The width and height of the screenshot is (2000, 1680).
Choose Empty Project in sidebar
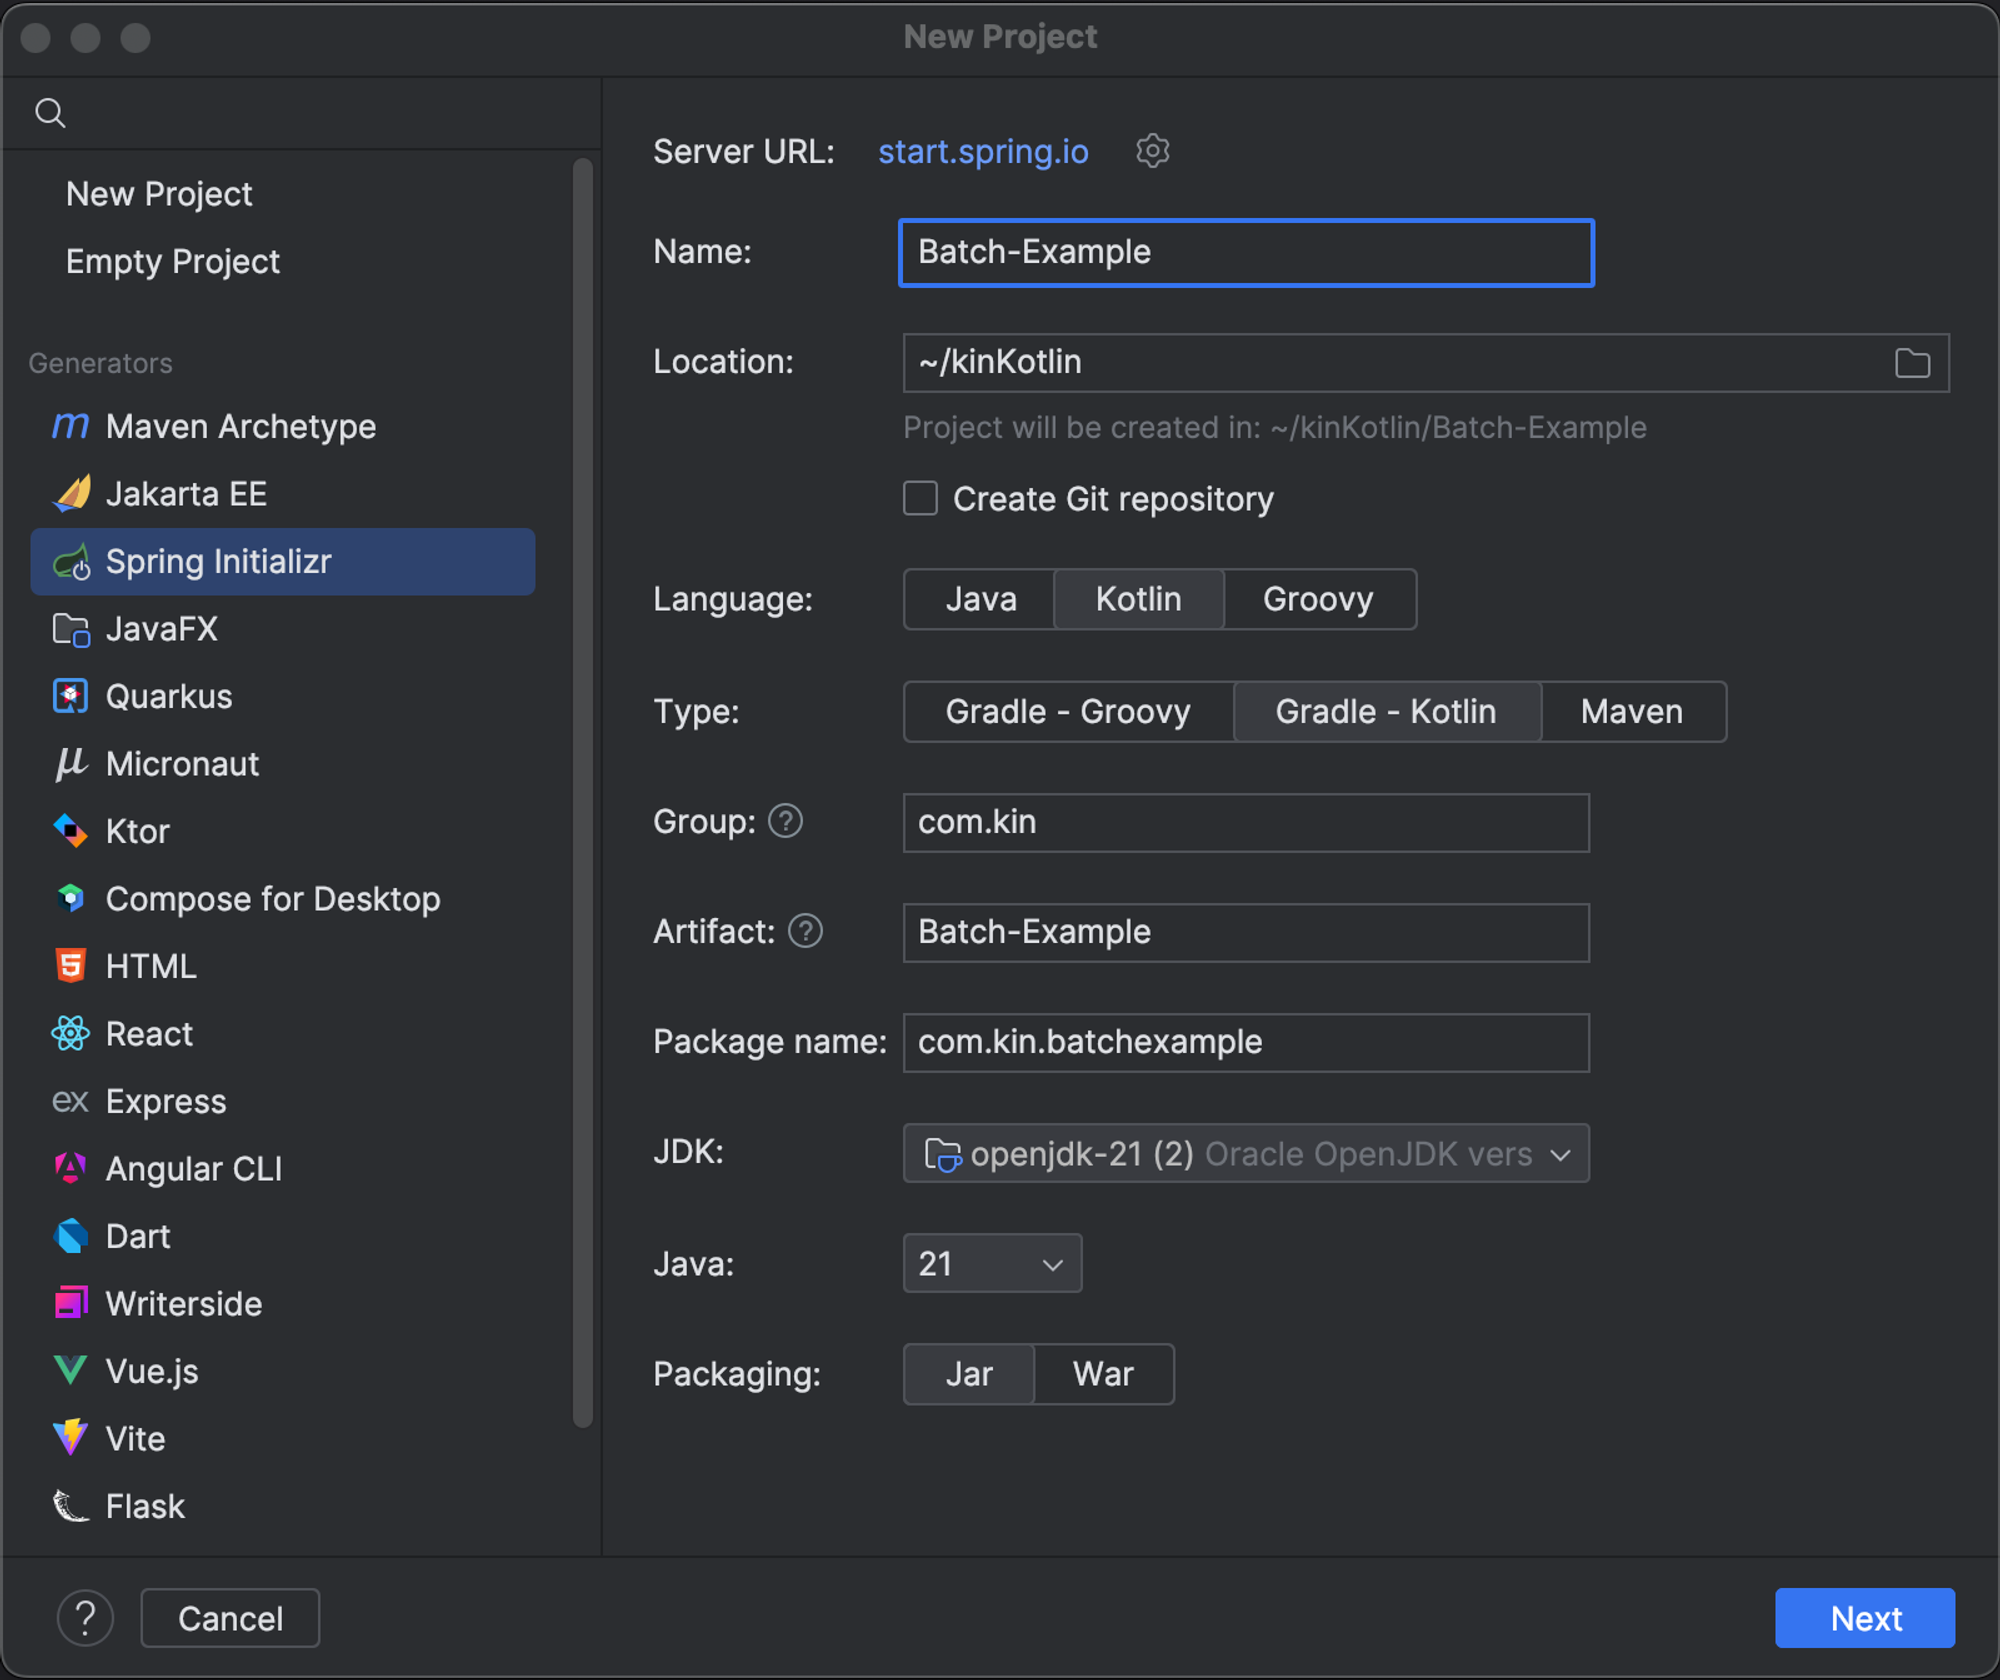pyautogui.click(x=172, y=261)
